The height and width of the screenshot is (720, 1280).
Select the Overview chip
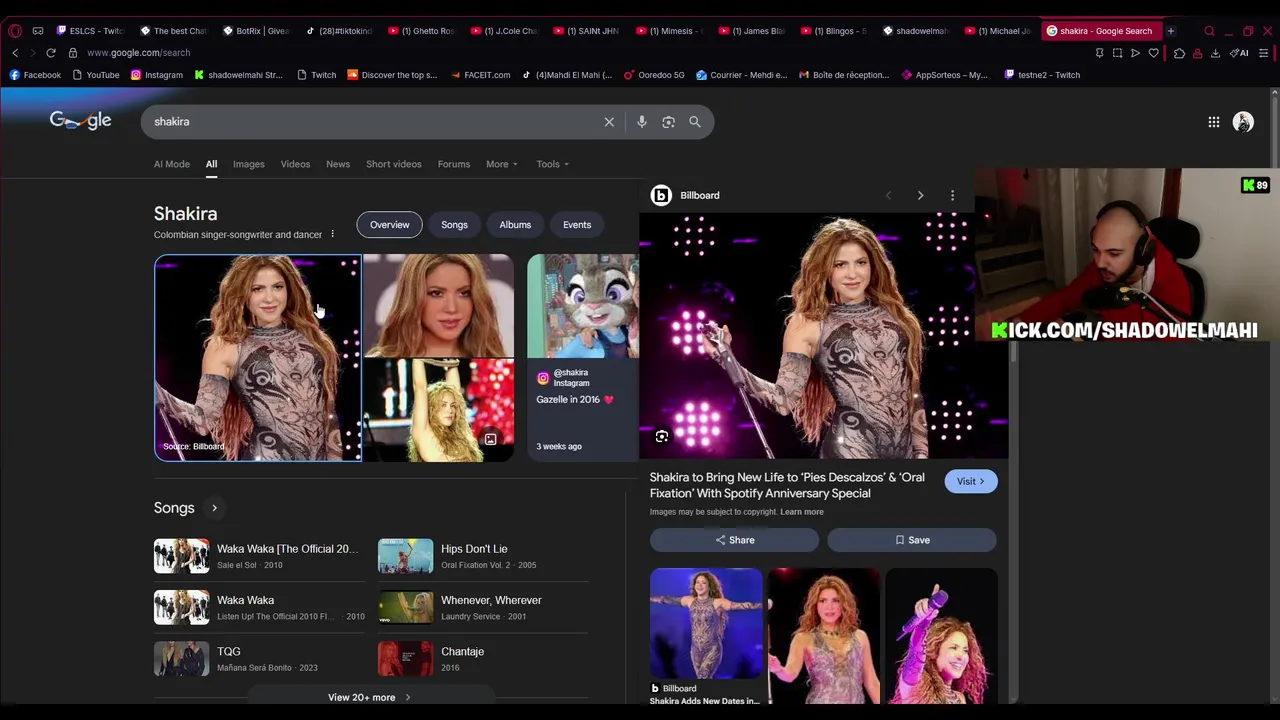(x=390, y=225)
